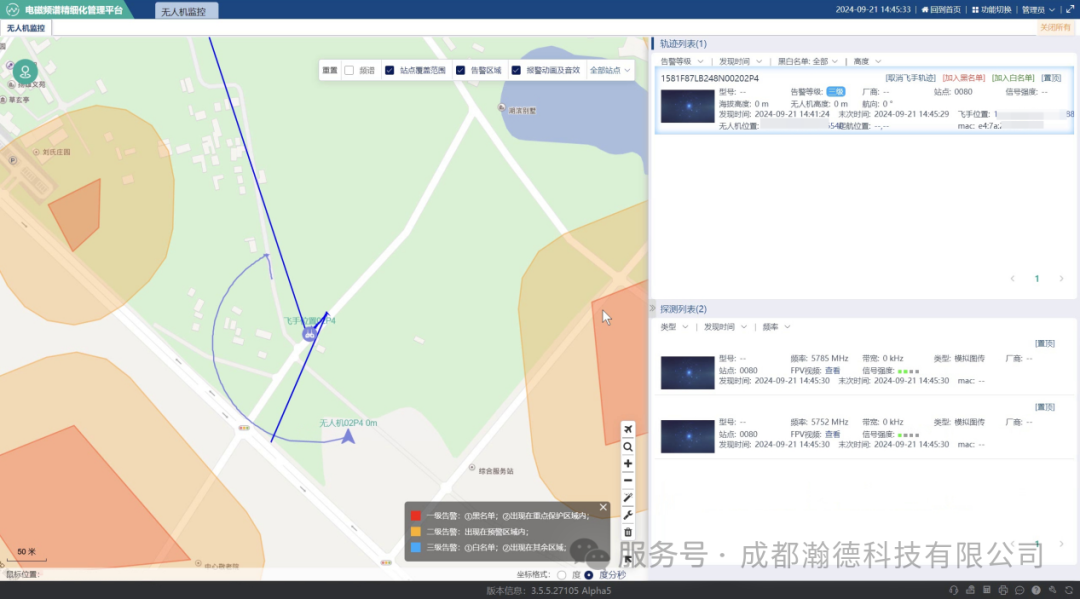
Task: Uncheck the 站点覆盖范围 checkbox
Action: [x=389, y=70]
